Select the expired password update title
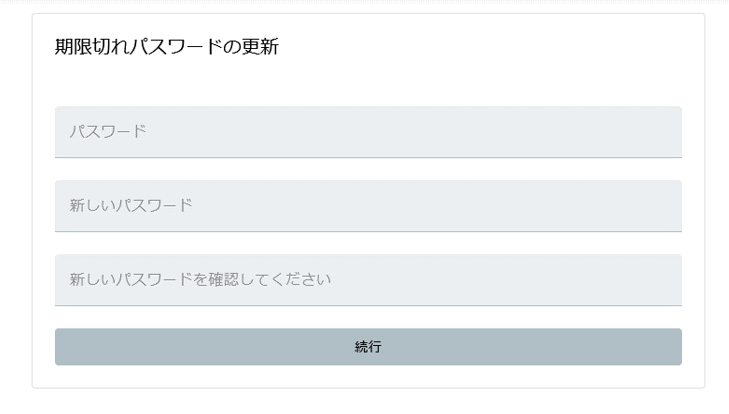The width and height of the screenshot is (729, 414). point(166,47)
